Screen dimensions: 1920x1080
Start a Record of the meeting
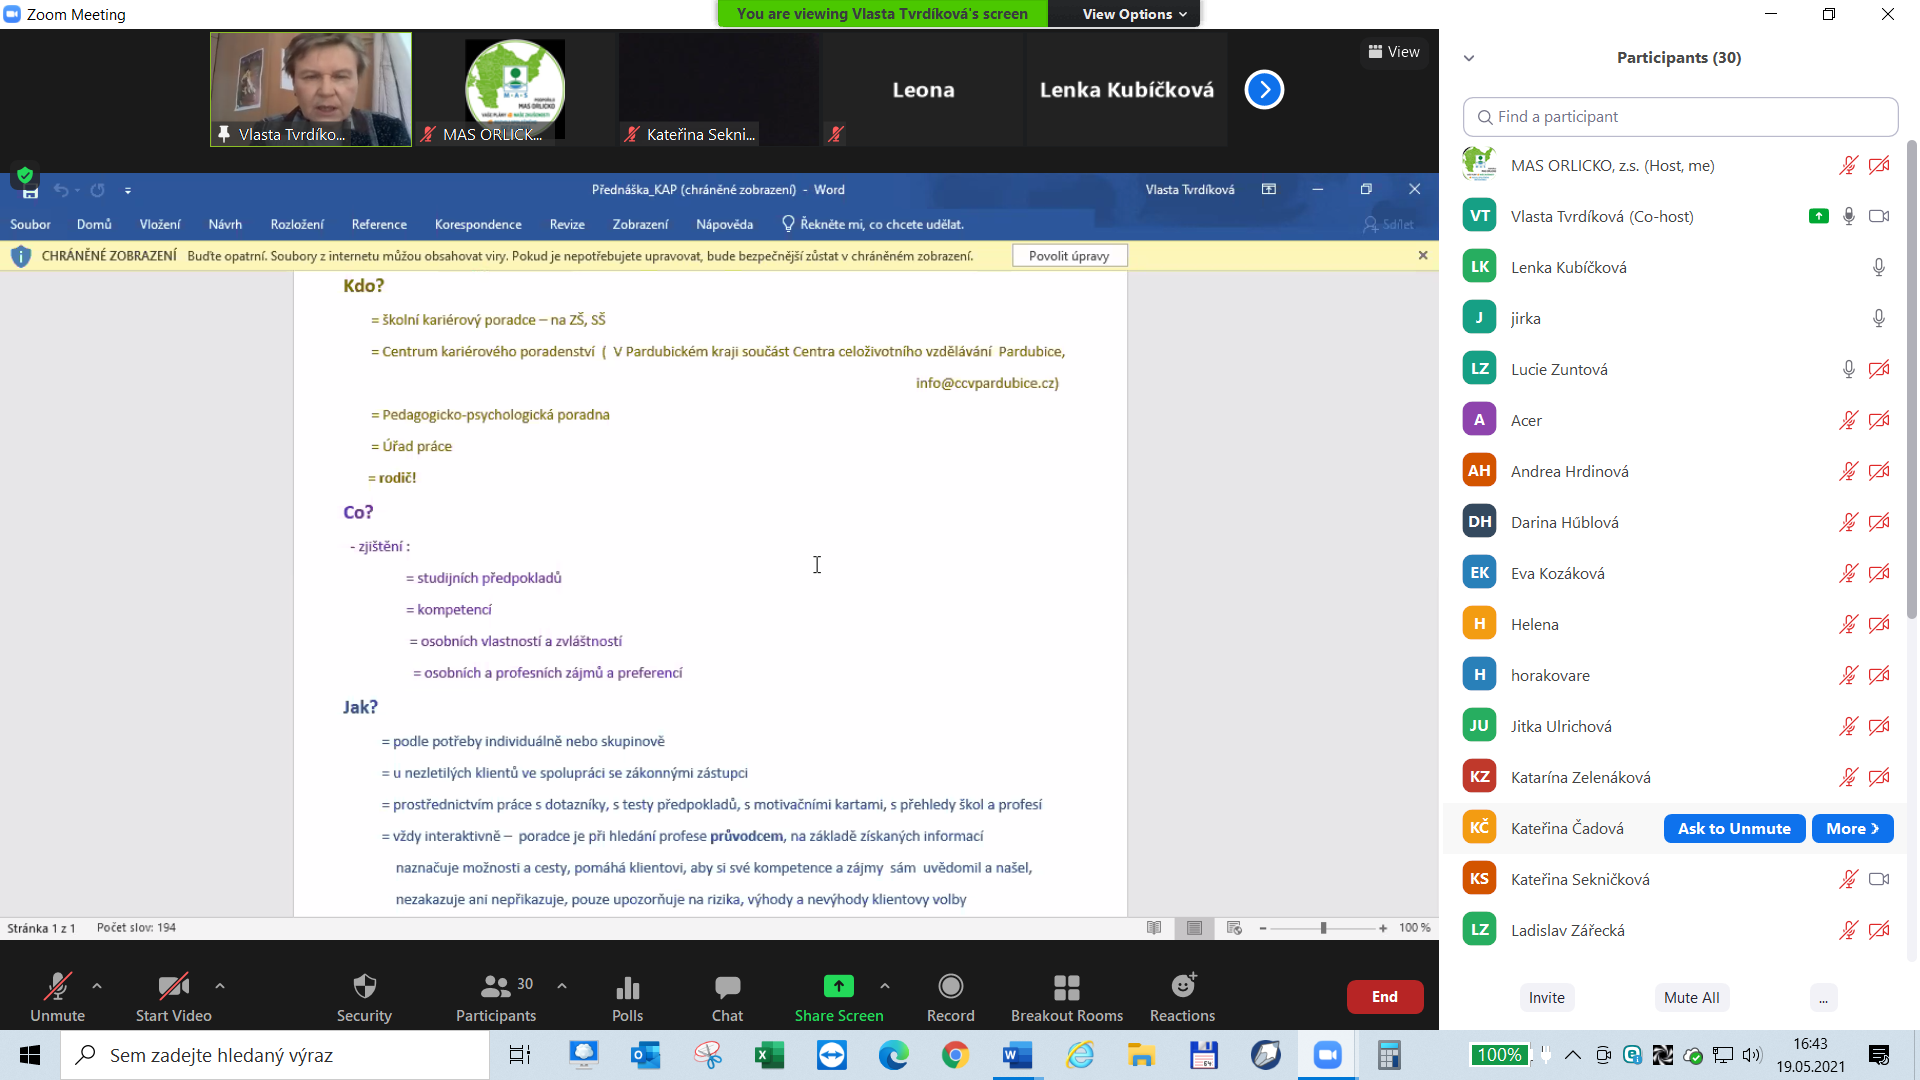tap(950, 996)
